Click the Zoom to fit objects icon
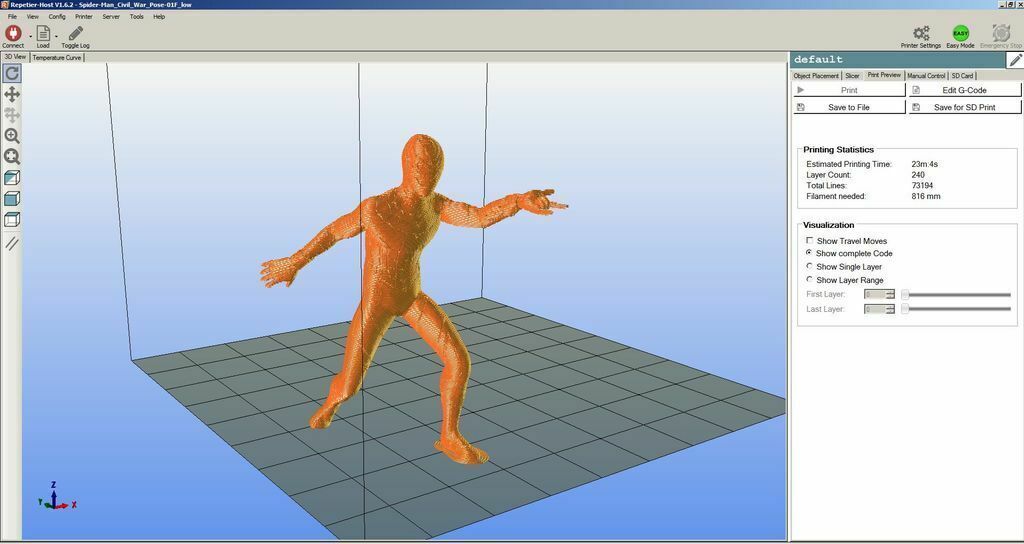The width and height of the screenshot is (1024, 544). tap(12, 157)
